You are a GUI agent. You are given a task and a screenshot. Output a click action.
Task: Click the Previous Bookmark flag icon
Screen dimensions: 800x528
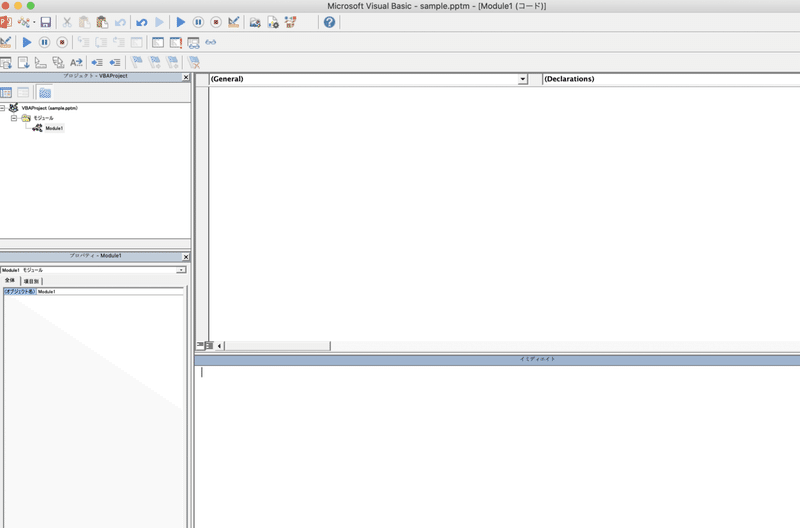172,62
